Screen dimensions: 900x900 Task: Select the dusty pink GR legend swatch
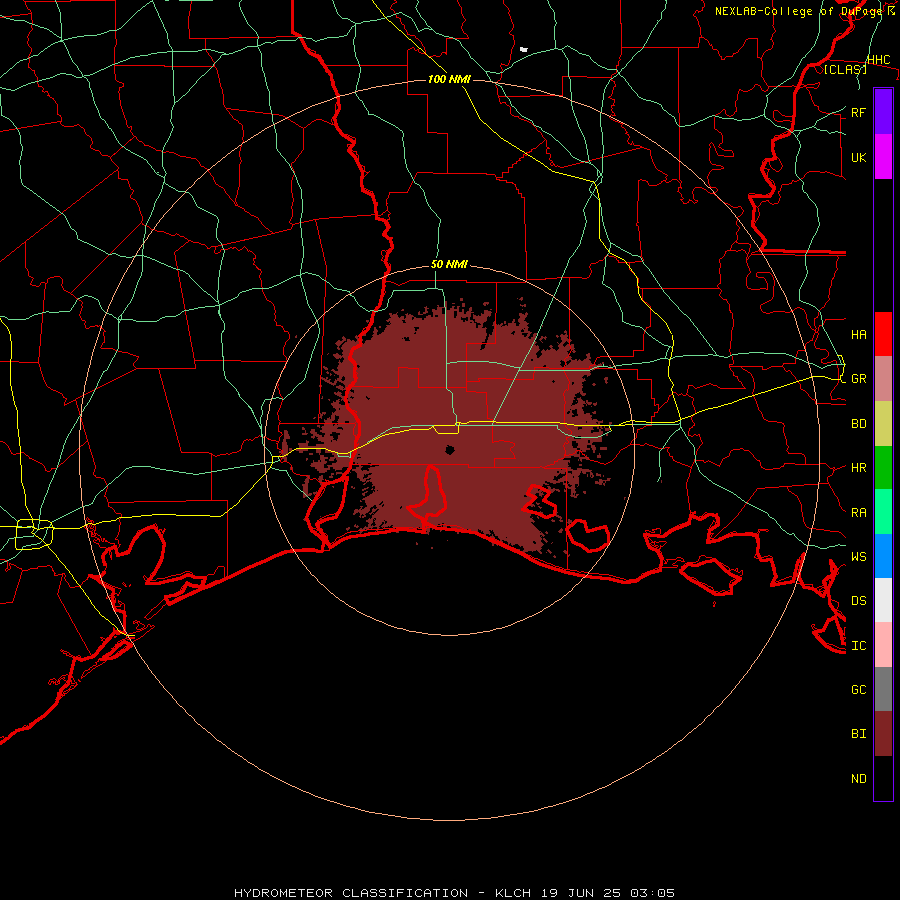click(x=883, y=378)
